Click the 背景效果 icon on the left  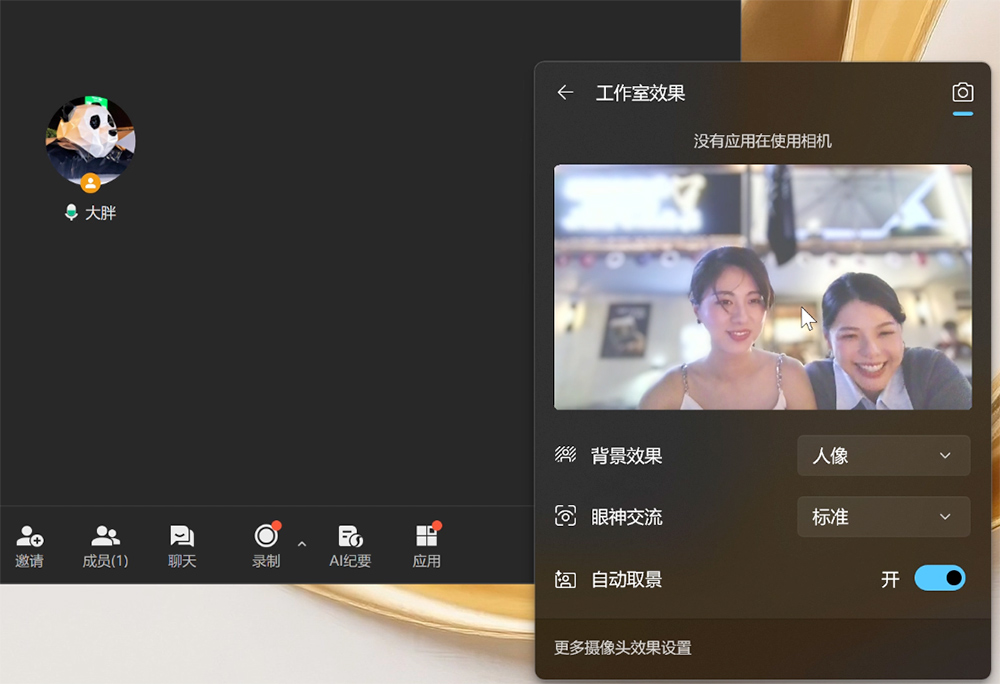(x=565, y=456)
